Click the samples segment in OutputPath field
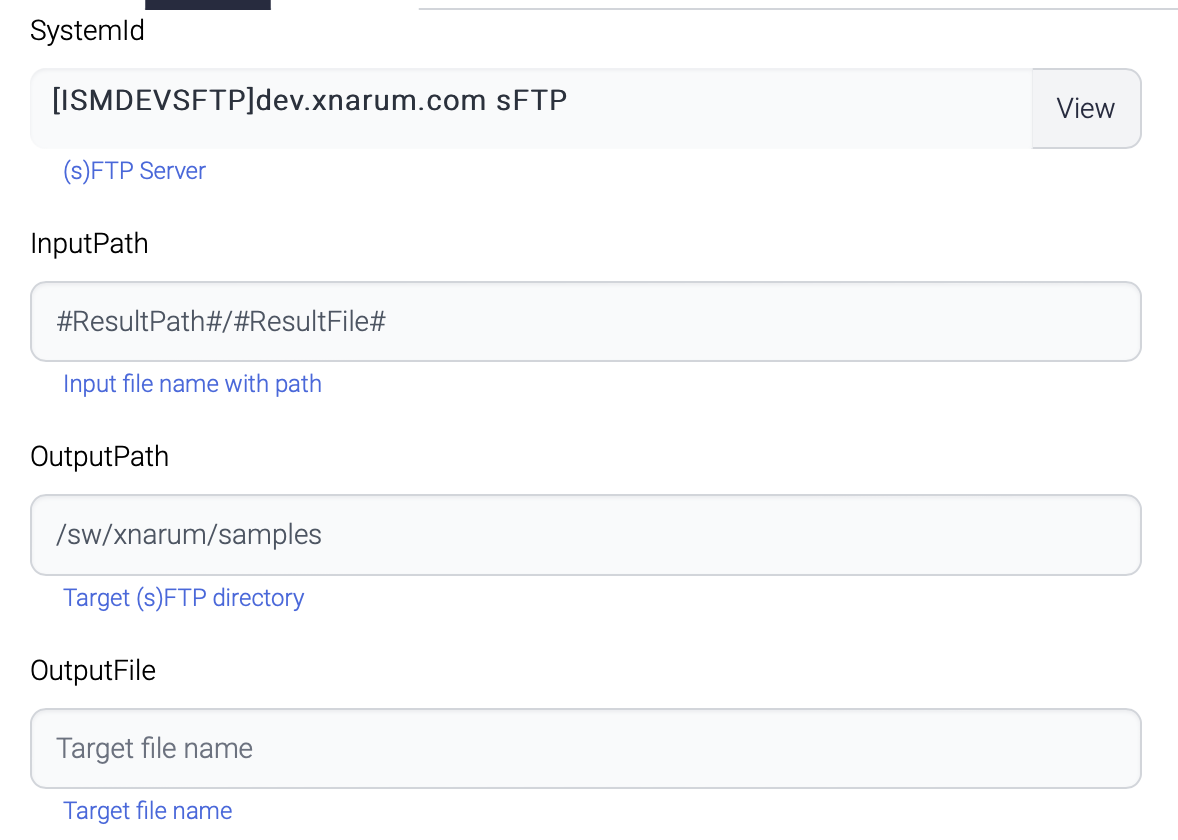Screen dimensions: 1178x840 click(270, 535)
